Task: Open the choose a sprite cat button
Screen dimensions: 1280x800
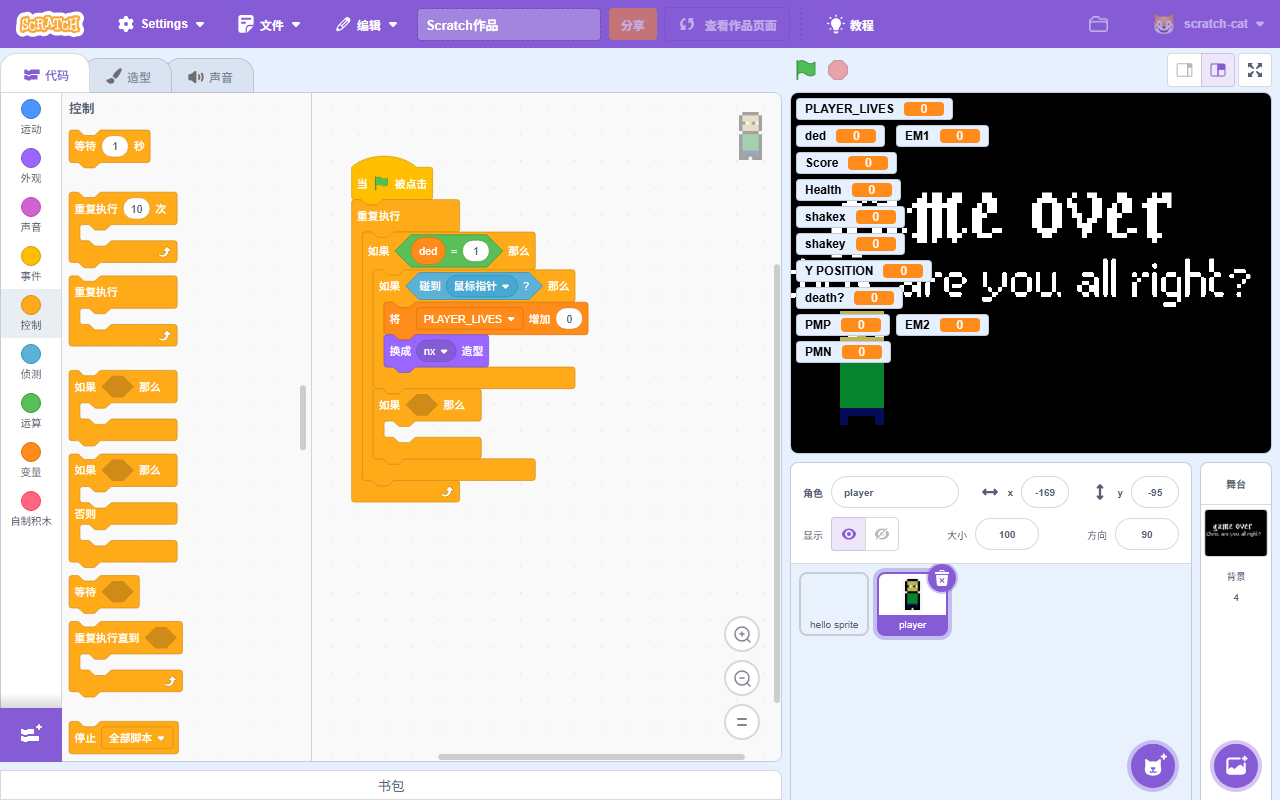Action: point(1153,766)
